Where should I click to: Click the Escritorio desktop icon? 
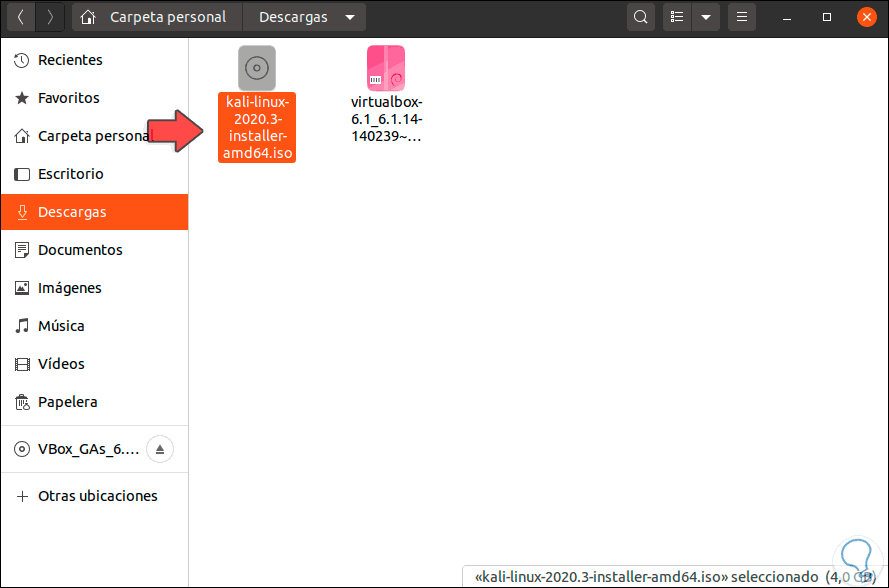pyautogui.click(x=22, y=174)
